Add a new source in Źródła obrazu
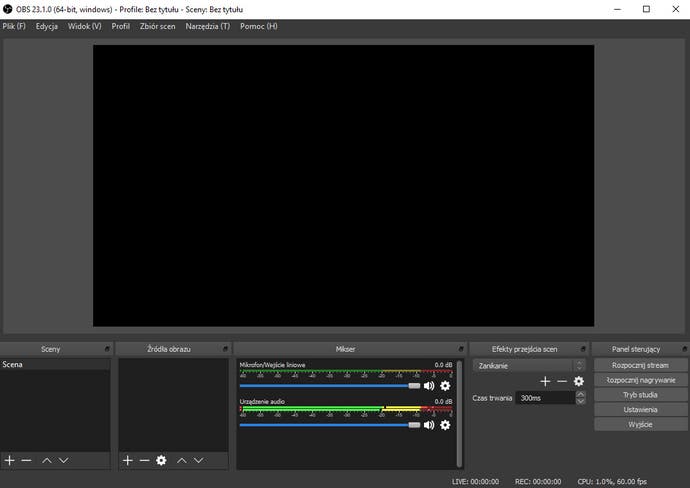Image resolution: width=690 pixels, height=488 pixels. click(128, 460)
